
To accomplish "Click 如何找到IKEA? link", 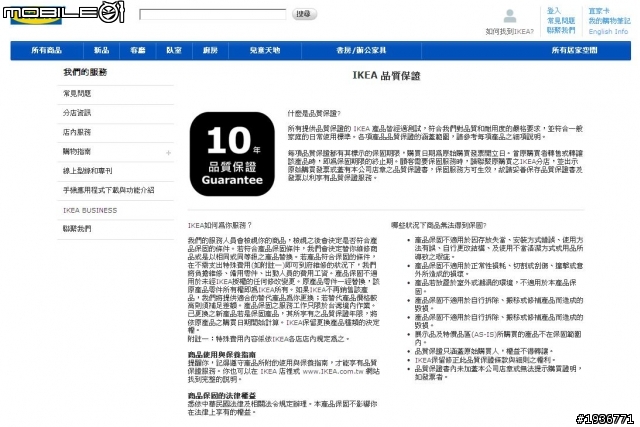I will pos(509,31).
